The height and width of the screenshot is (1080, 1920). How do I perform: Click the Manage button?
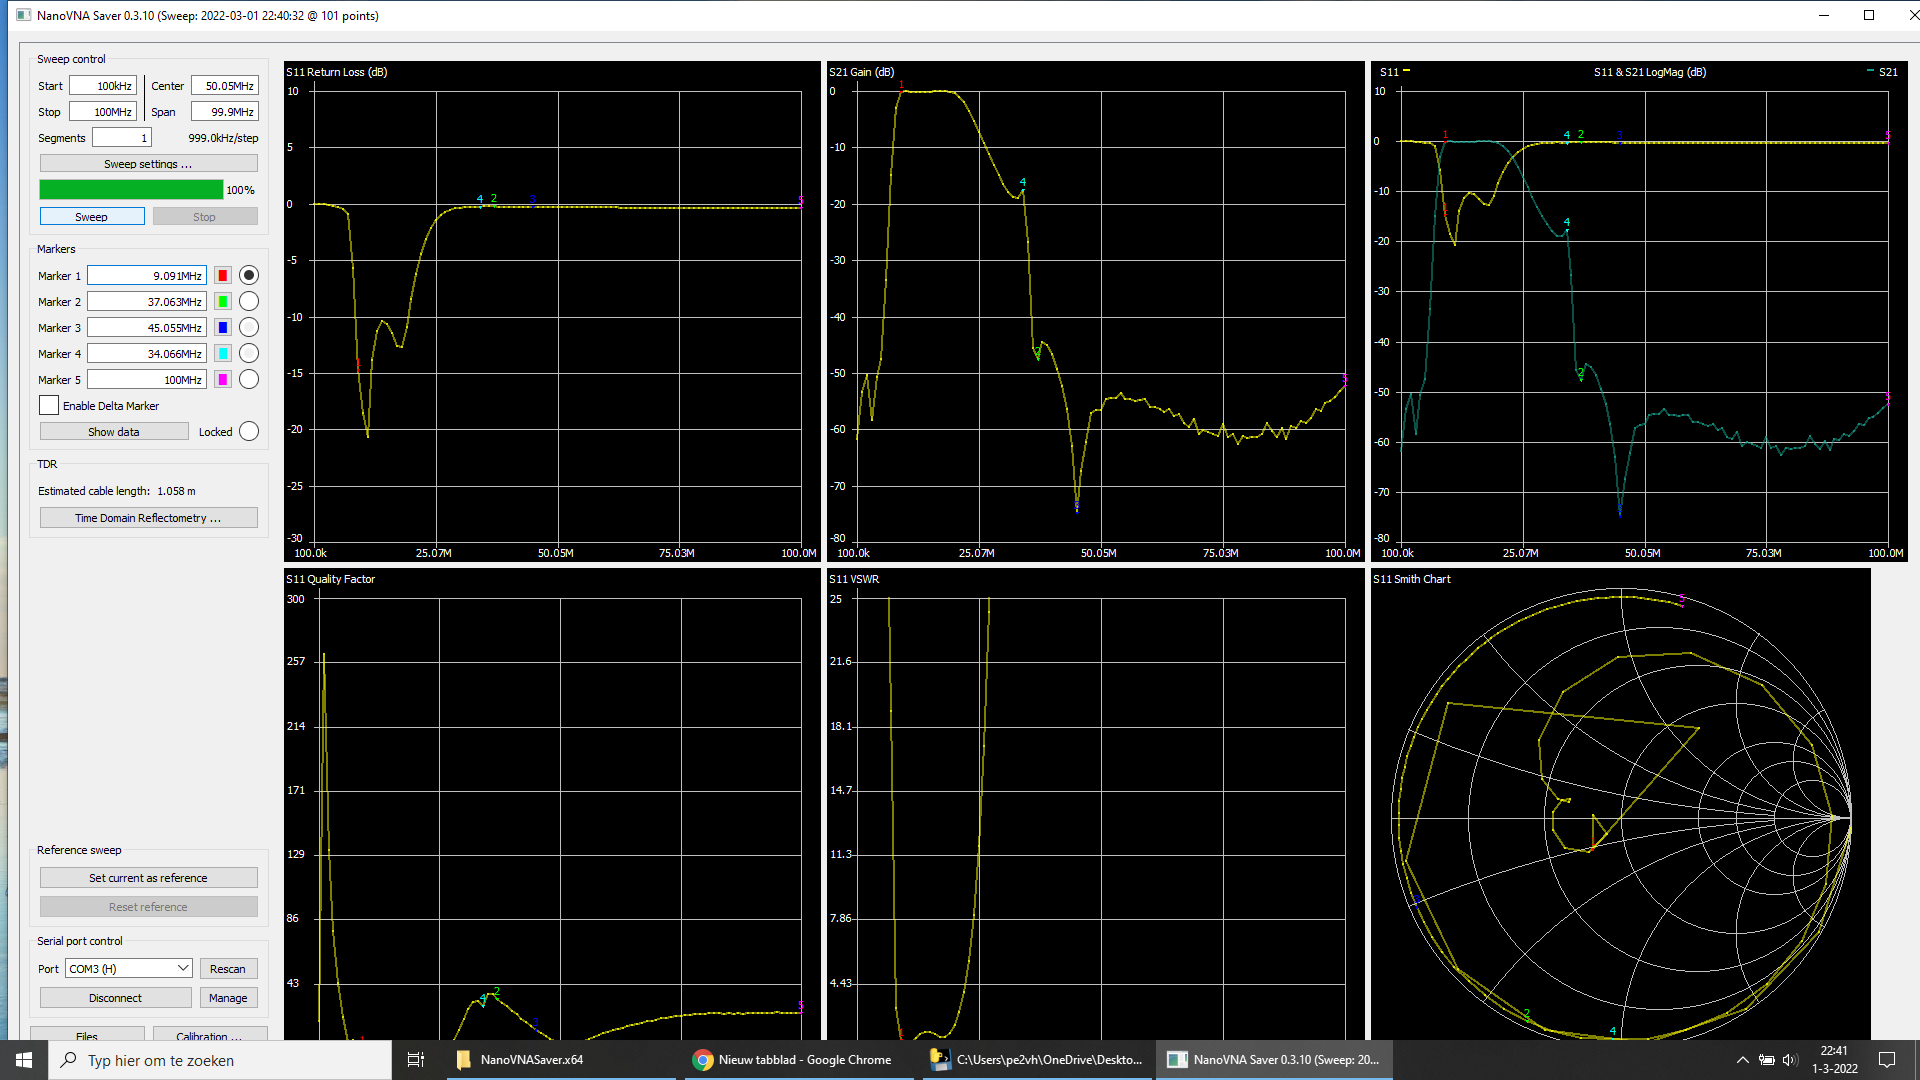228,997
